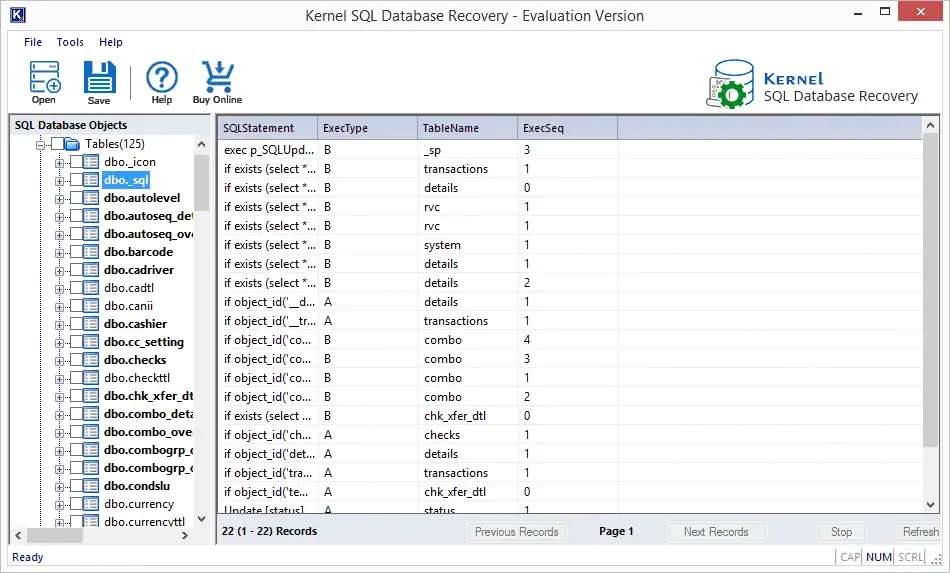Viewport: 950px width, 573px height.
Task: Click the Kernel app icon in title bar
Action: point(18,15)
